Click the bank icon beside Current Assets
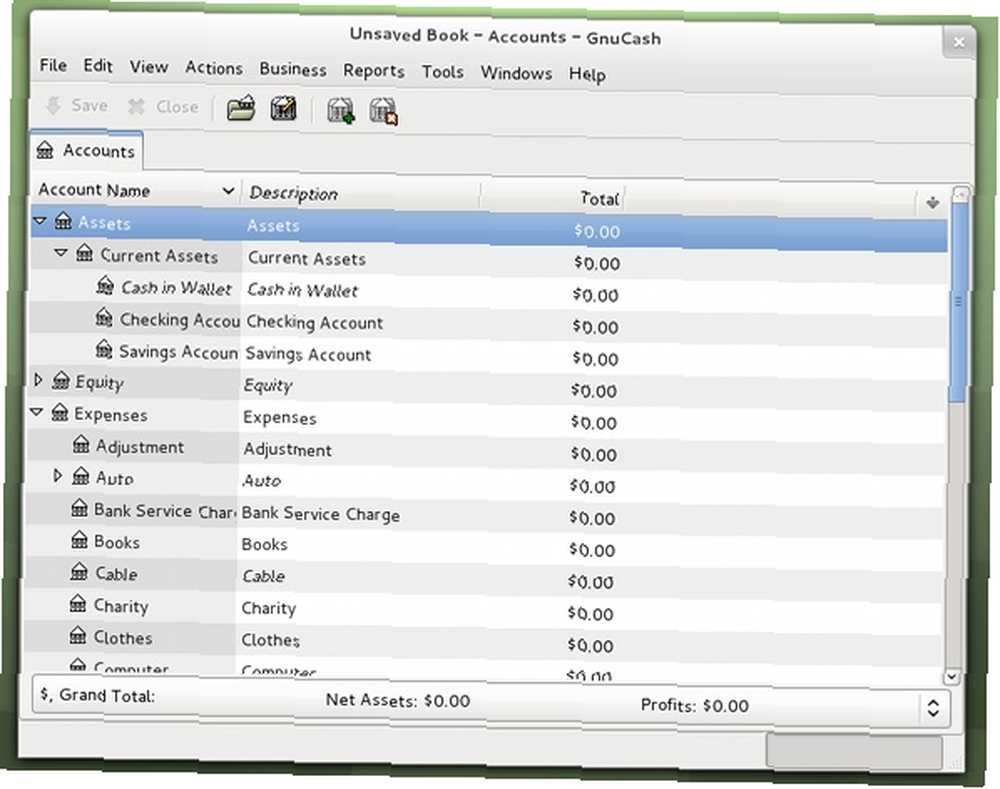The width and height of the screenshot is (1000, 789). point(84,253)
